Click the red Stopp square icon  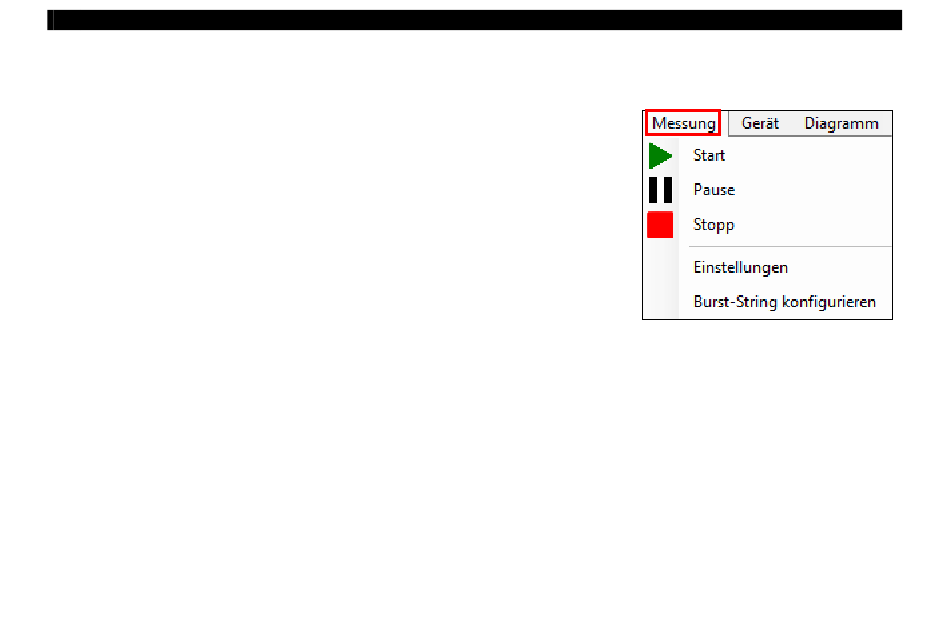[660, 225]
